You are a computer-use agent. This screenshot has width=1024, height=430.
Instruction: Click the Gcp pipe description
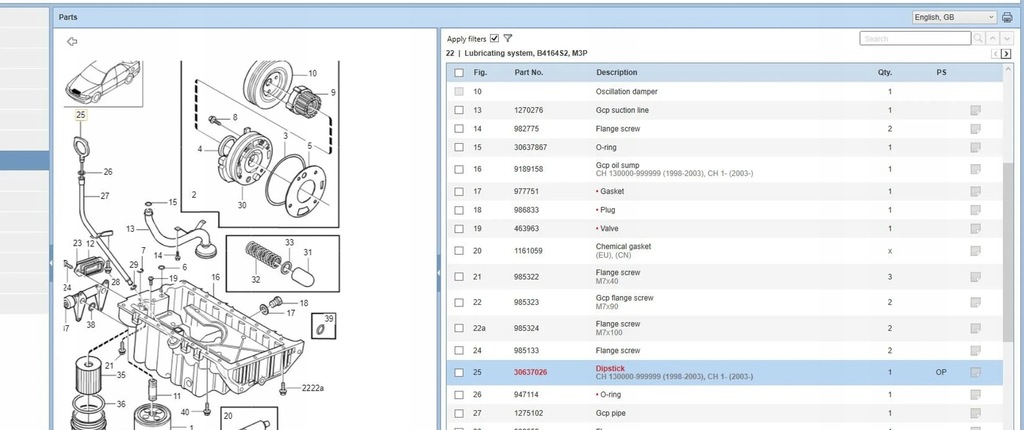pos(610,413)
